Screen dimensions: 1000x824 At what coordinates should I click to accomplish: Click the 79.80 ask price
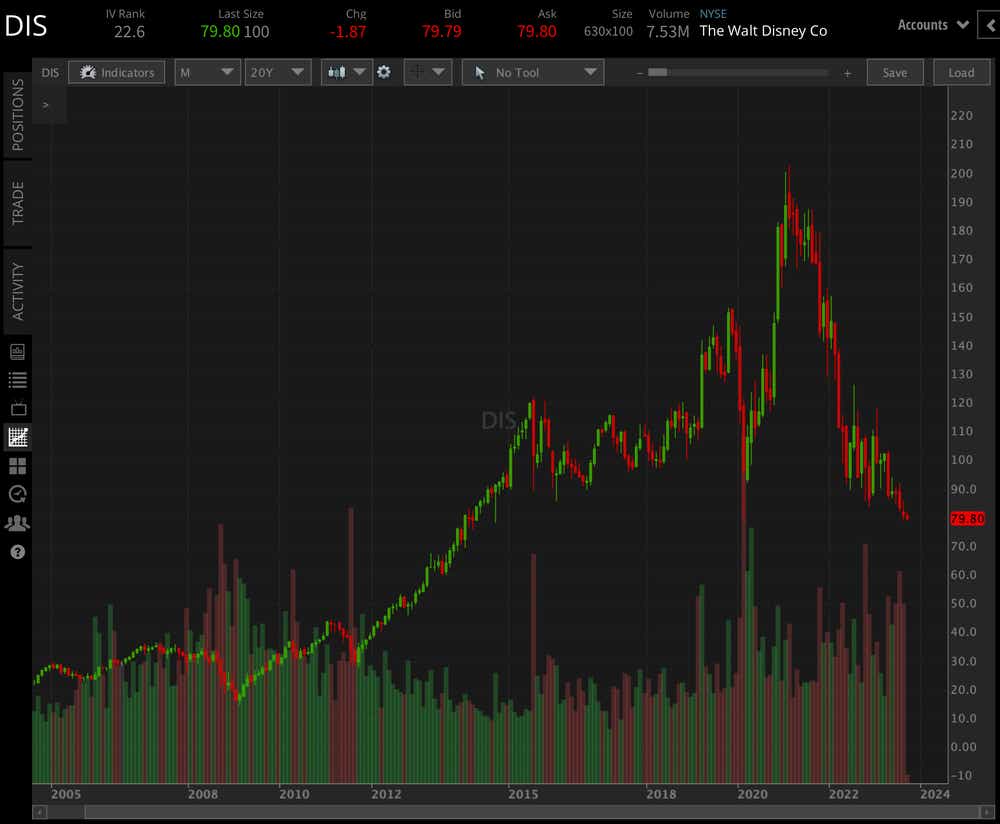[x=537, y=31]
